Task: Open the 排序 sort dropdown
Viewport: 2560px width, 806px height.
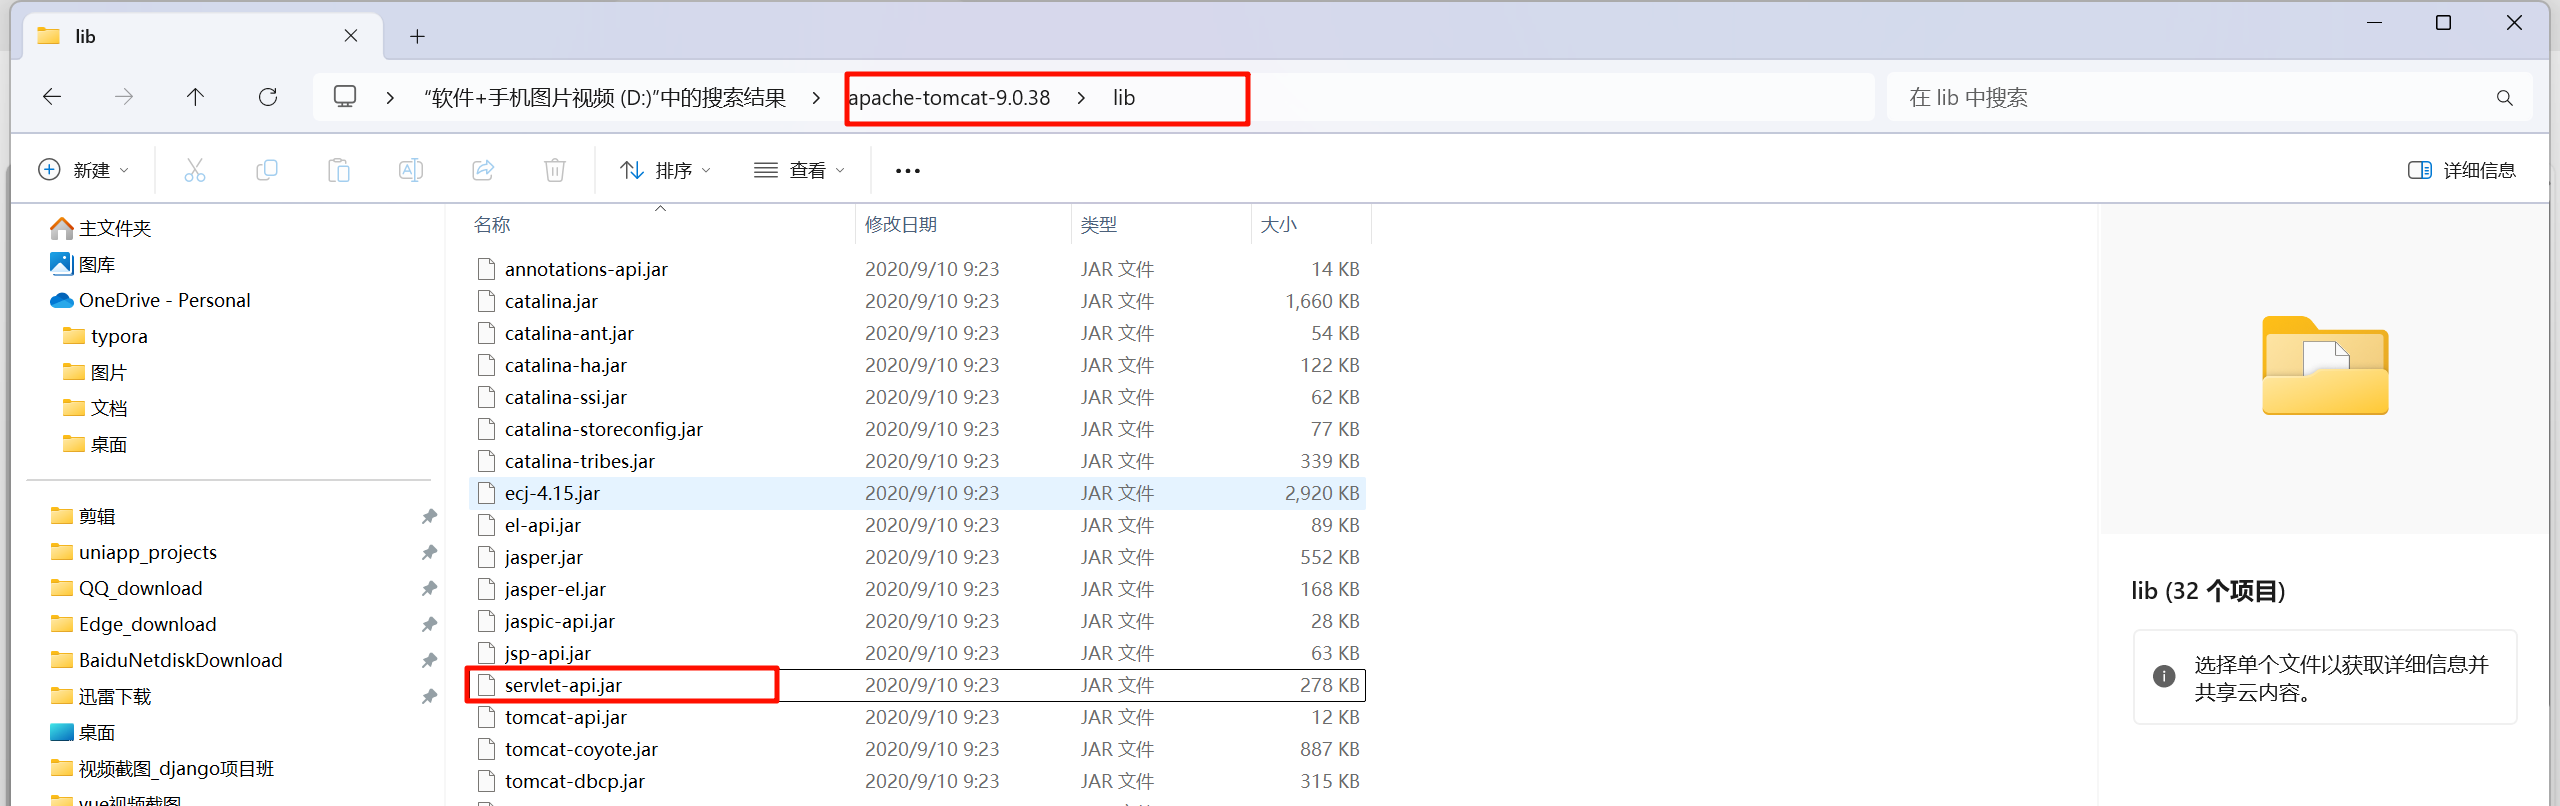Action: (x=666, y=170)
